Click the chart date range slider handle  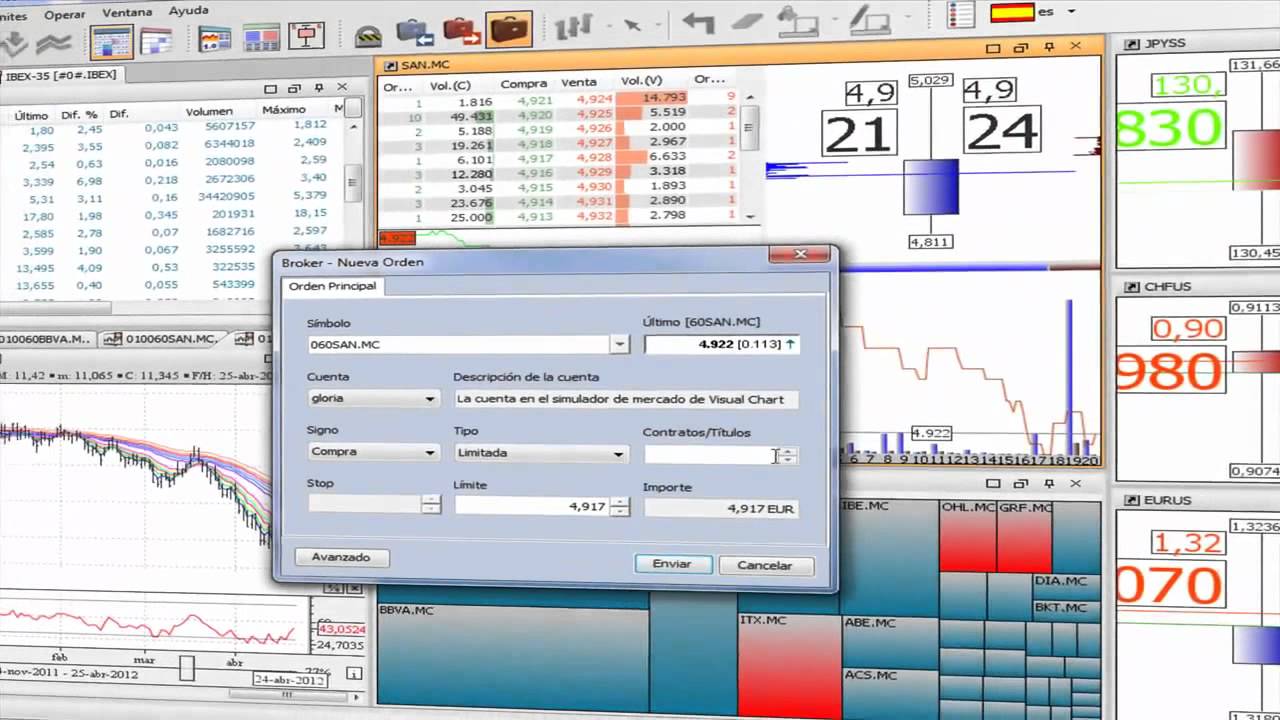tap(185, 666)
